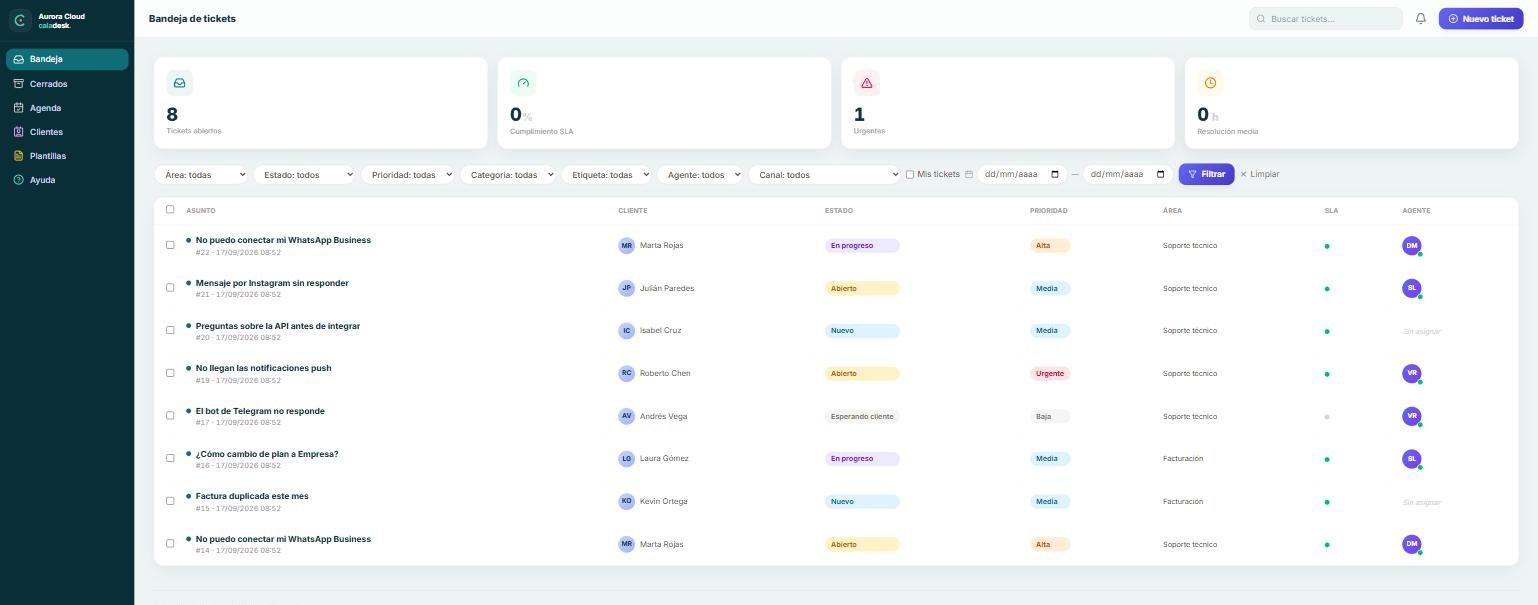Viewport: 1538px width, 605px height.
Task: Open the Área filter dropdown
Action: tap(201, 174)
